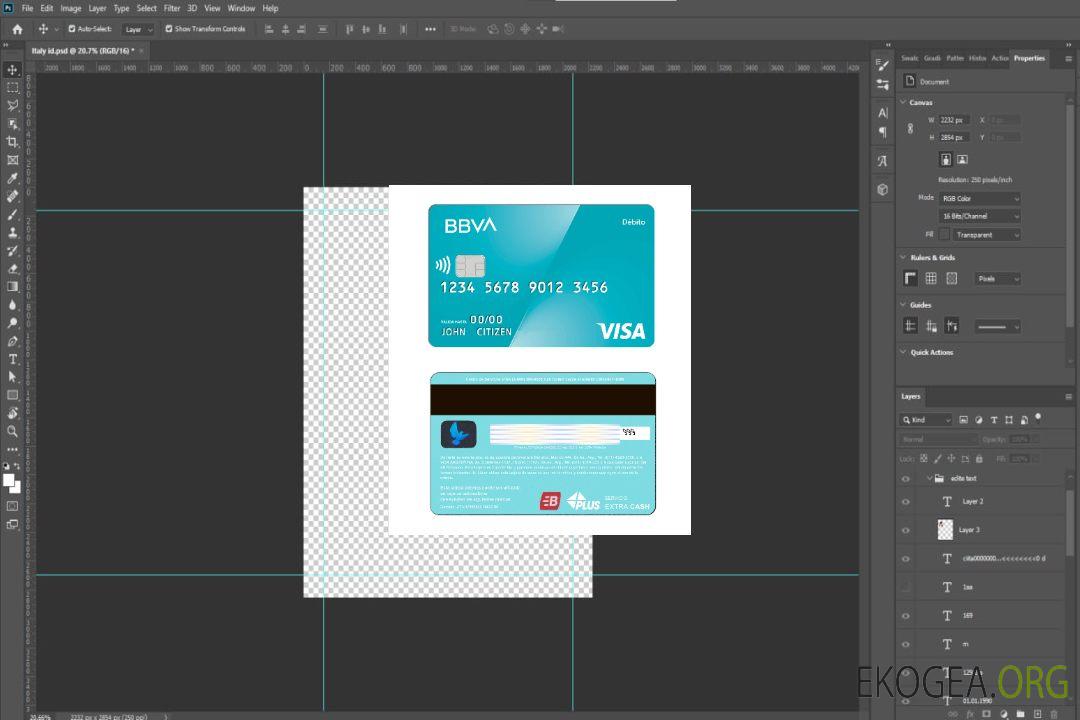This screenshot has width=1080, height=720.
Task: Click the add layer mask icon
Action: (x=986, y=714)
